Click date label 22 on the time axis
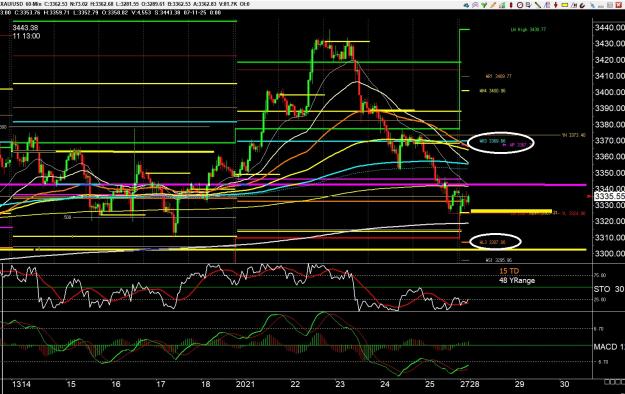The height and width of the screenshot is (394, 625). coord(295,384)
